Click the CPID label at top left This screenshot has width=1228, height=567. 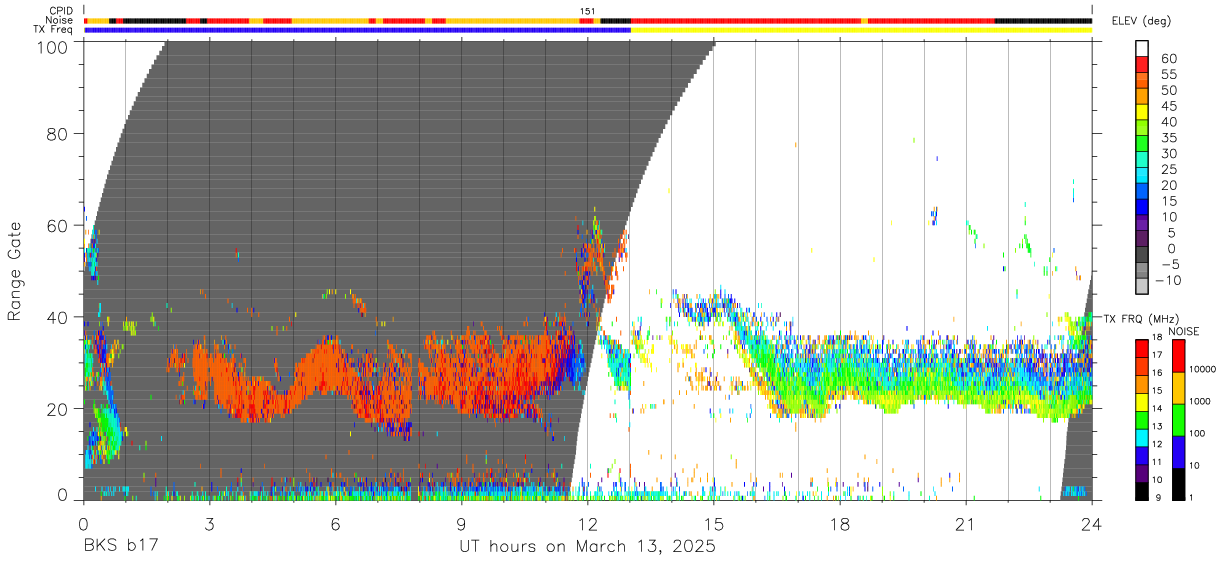[x=60, y=10]
